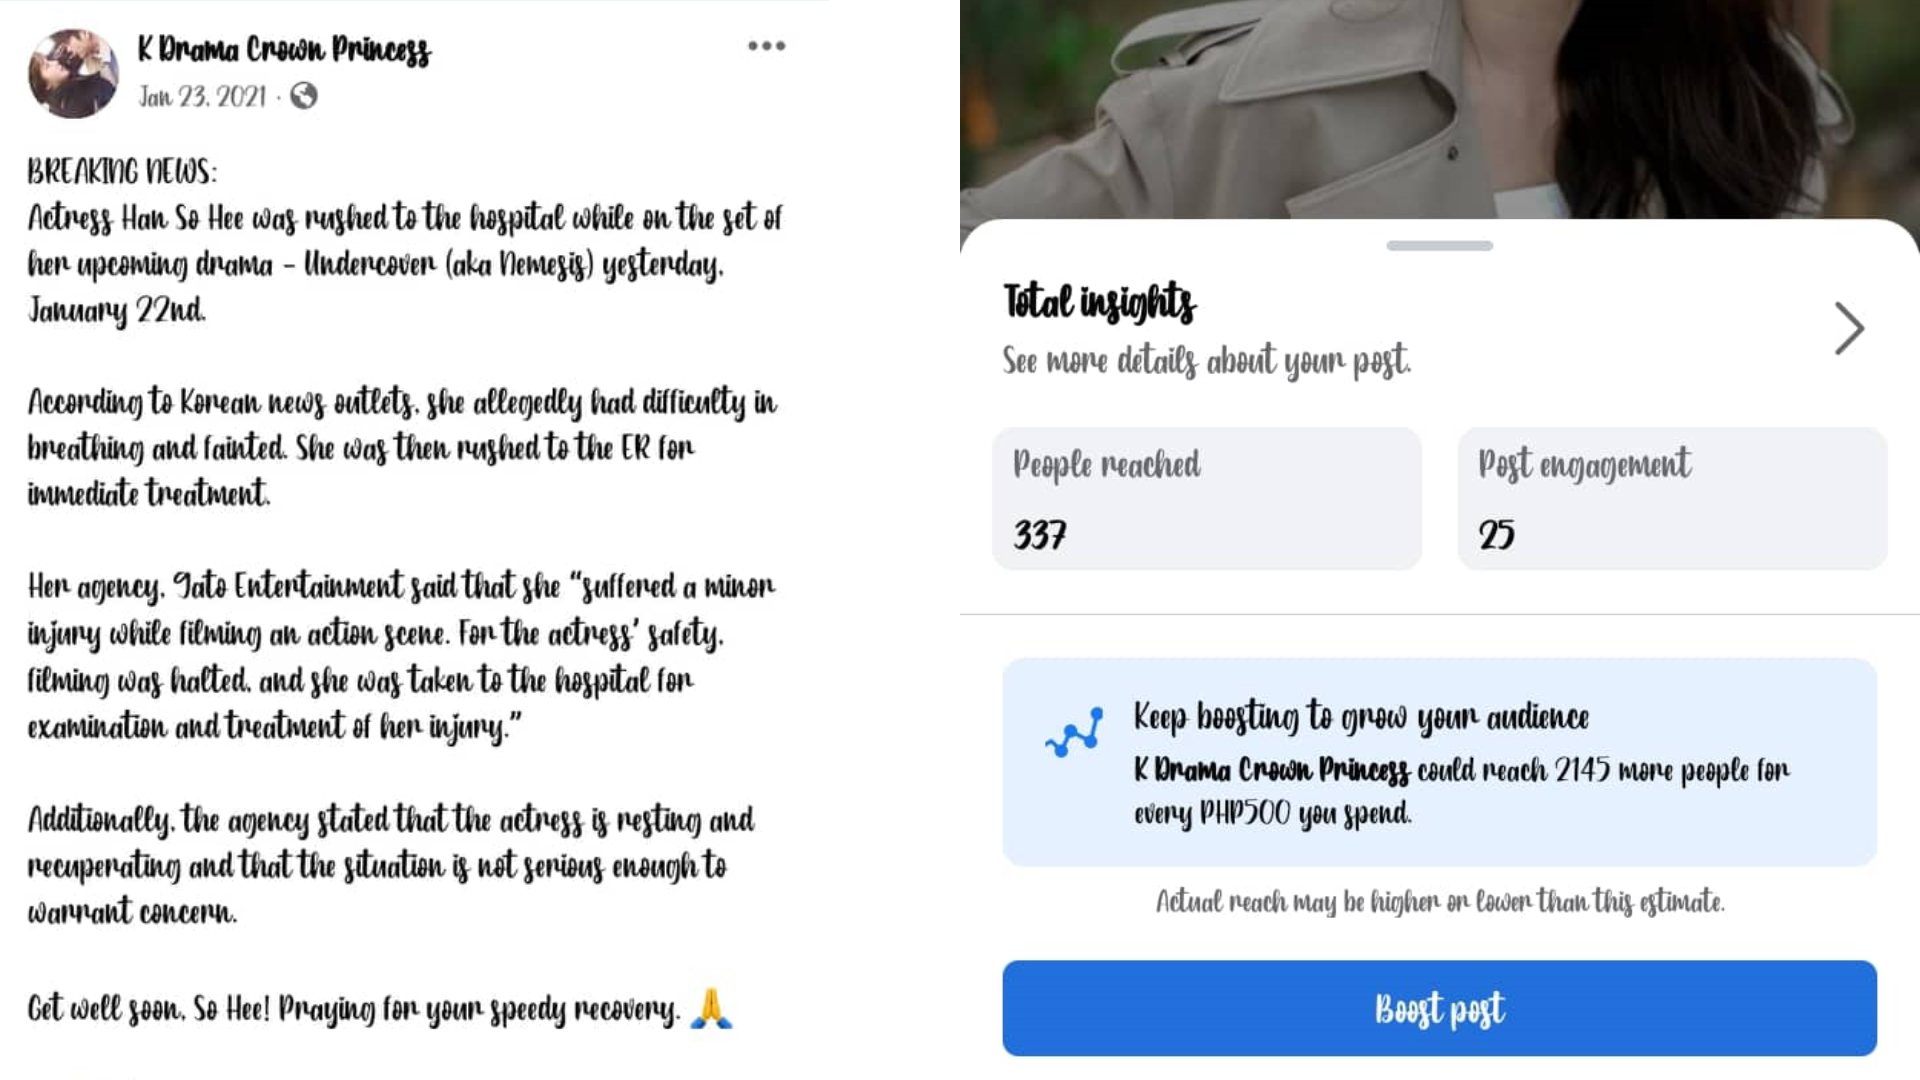Click the BREAKING NEWS post text

coord(121,172)
